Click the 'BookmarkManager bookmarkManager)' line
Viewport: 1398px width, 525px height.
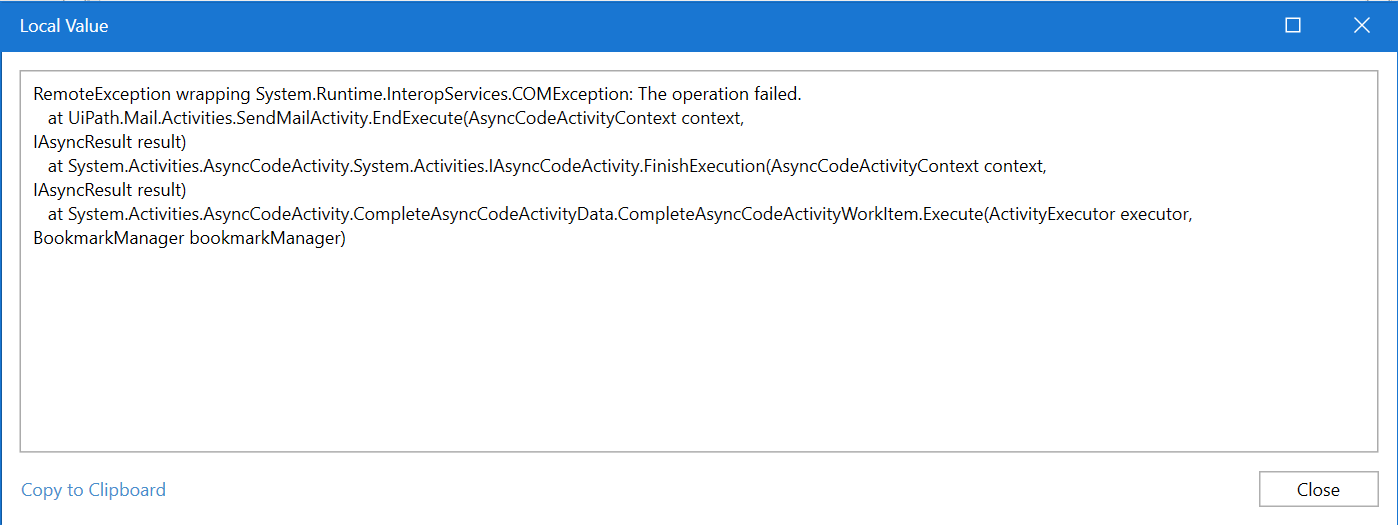tap(189, 238)
